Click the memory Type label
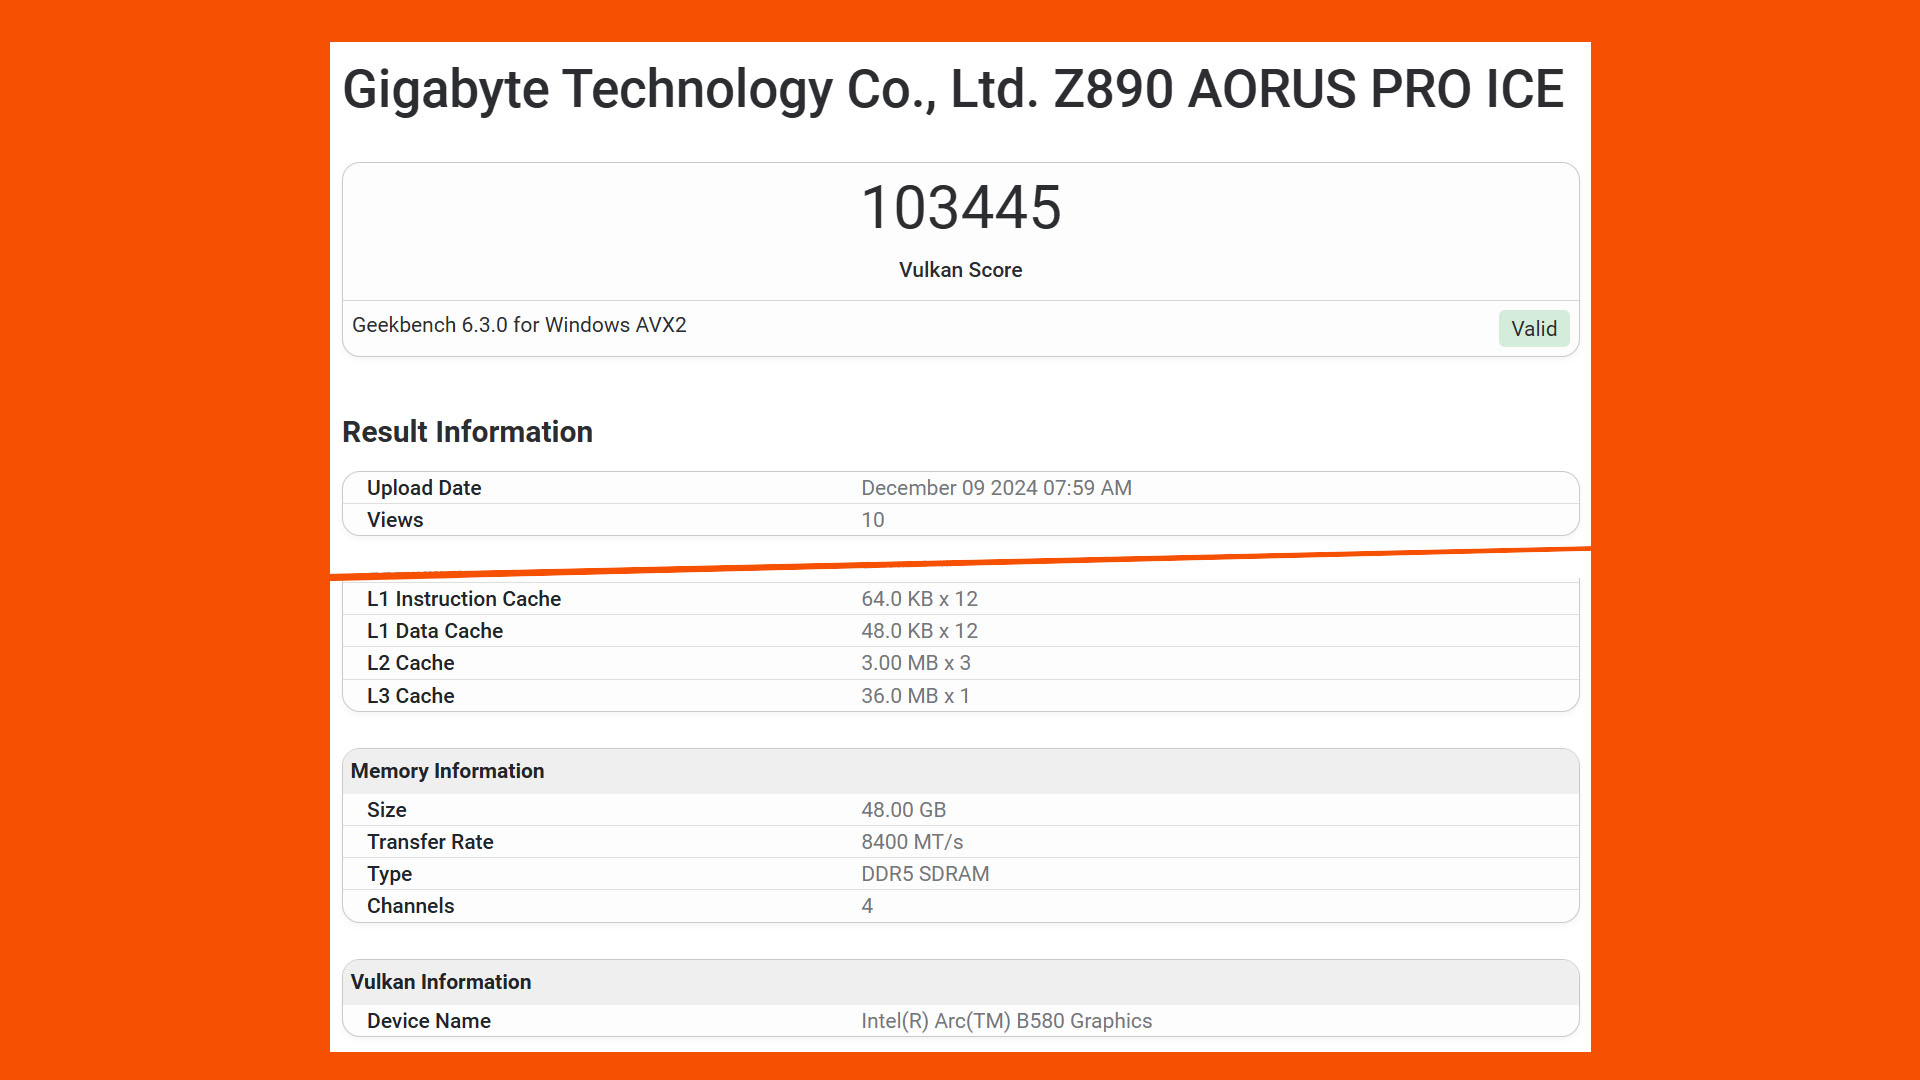1920x1080 pixels. [x=389, y=874]
